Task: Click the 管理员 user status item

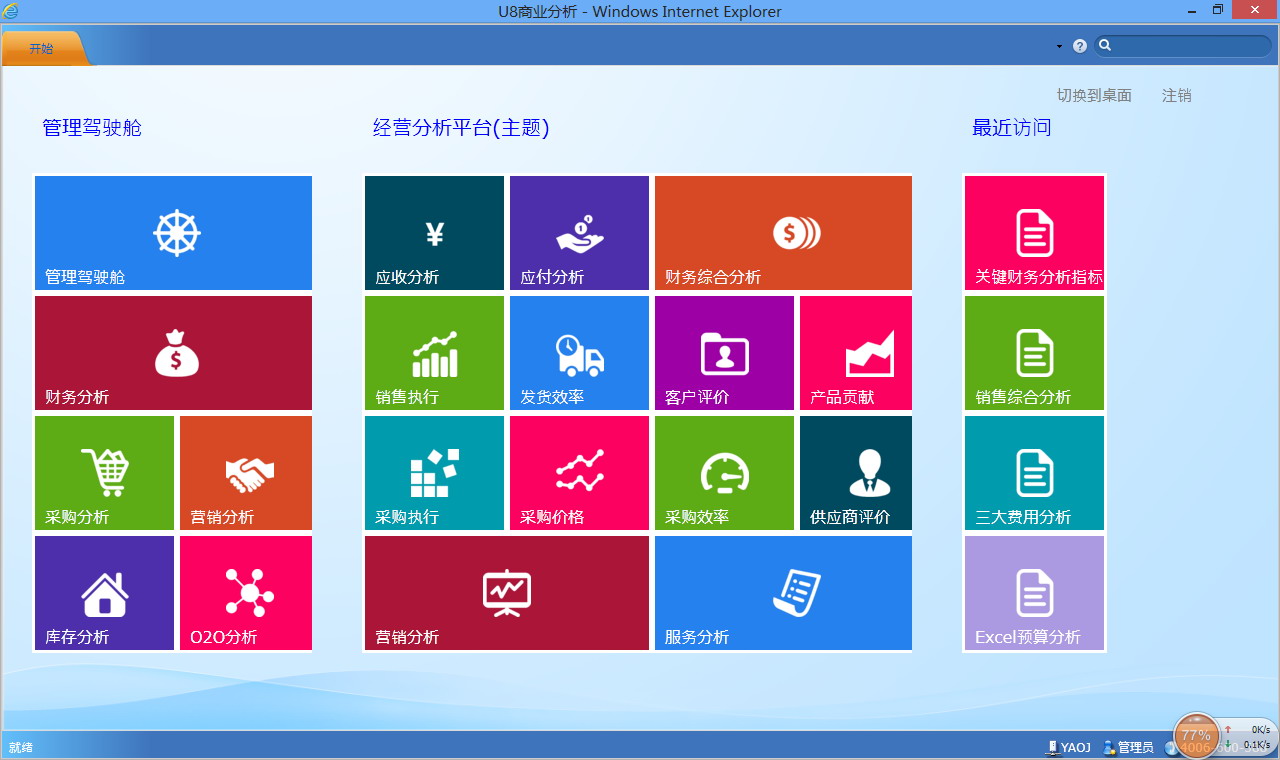Action: (x=1128, y=747)
